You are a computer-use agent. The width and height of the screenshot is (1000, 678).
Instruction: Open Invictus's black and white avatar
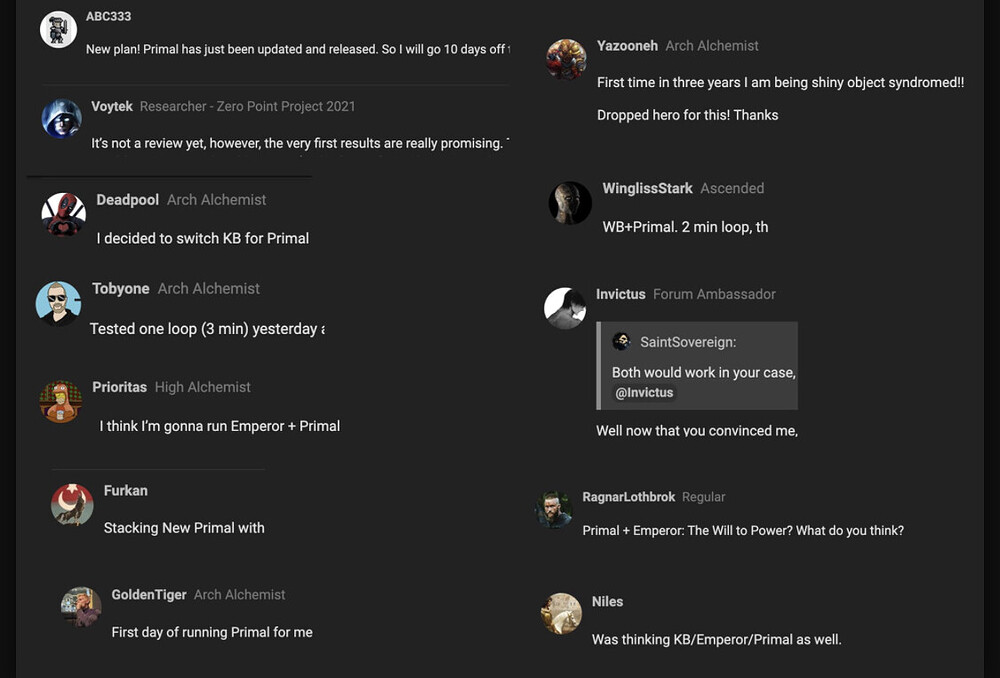click(565, 308)
